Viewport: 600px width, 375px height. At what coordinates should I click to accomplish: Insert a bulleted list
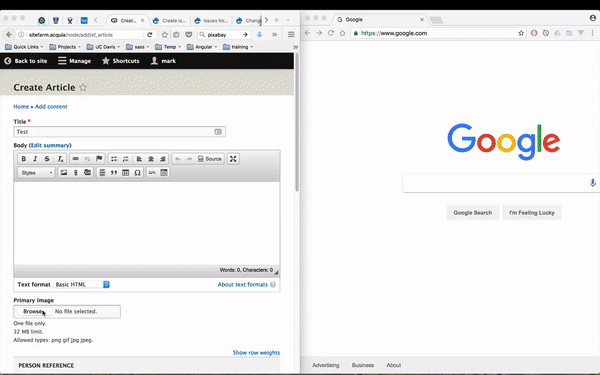pyautogui.click(x=114, y=159)
